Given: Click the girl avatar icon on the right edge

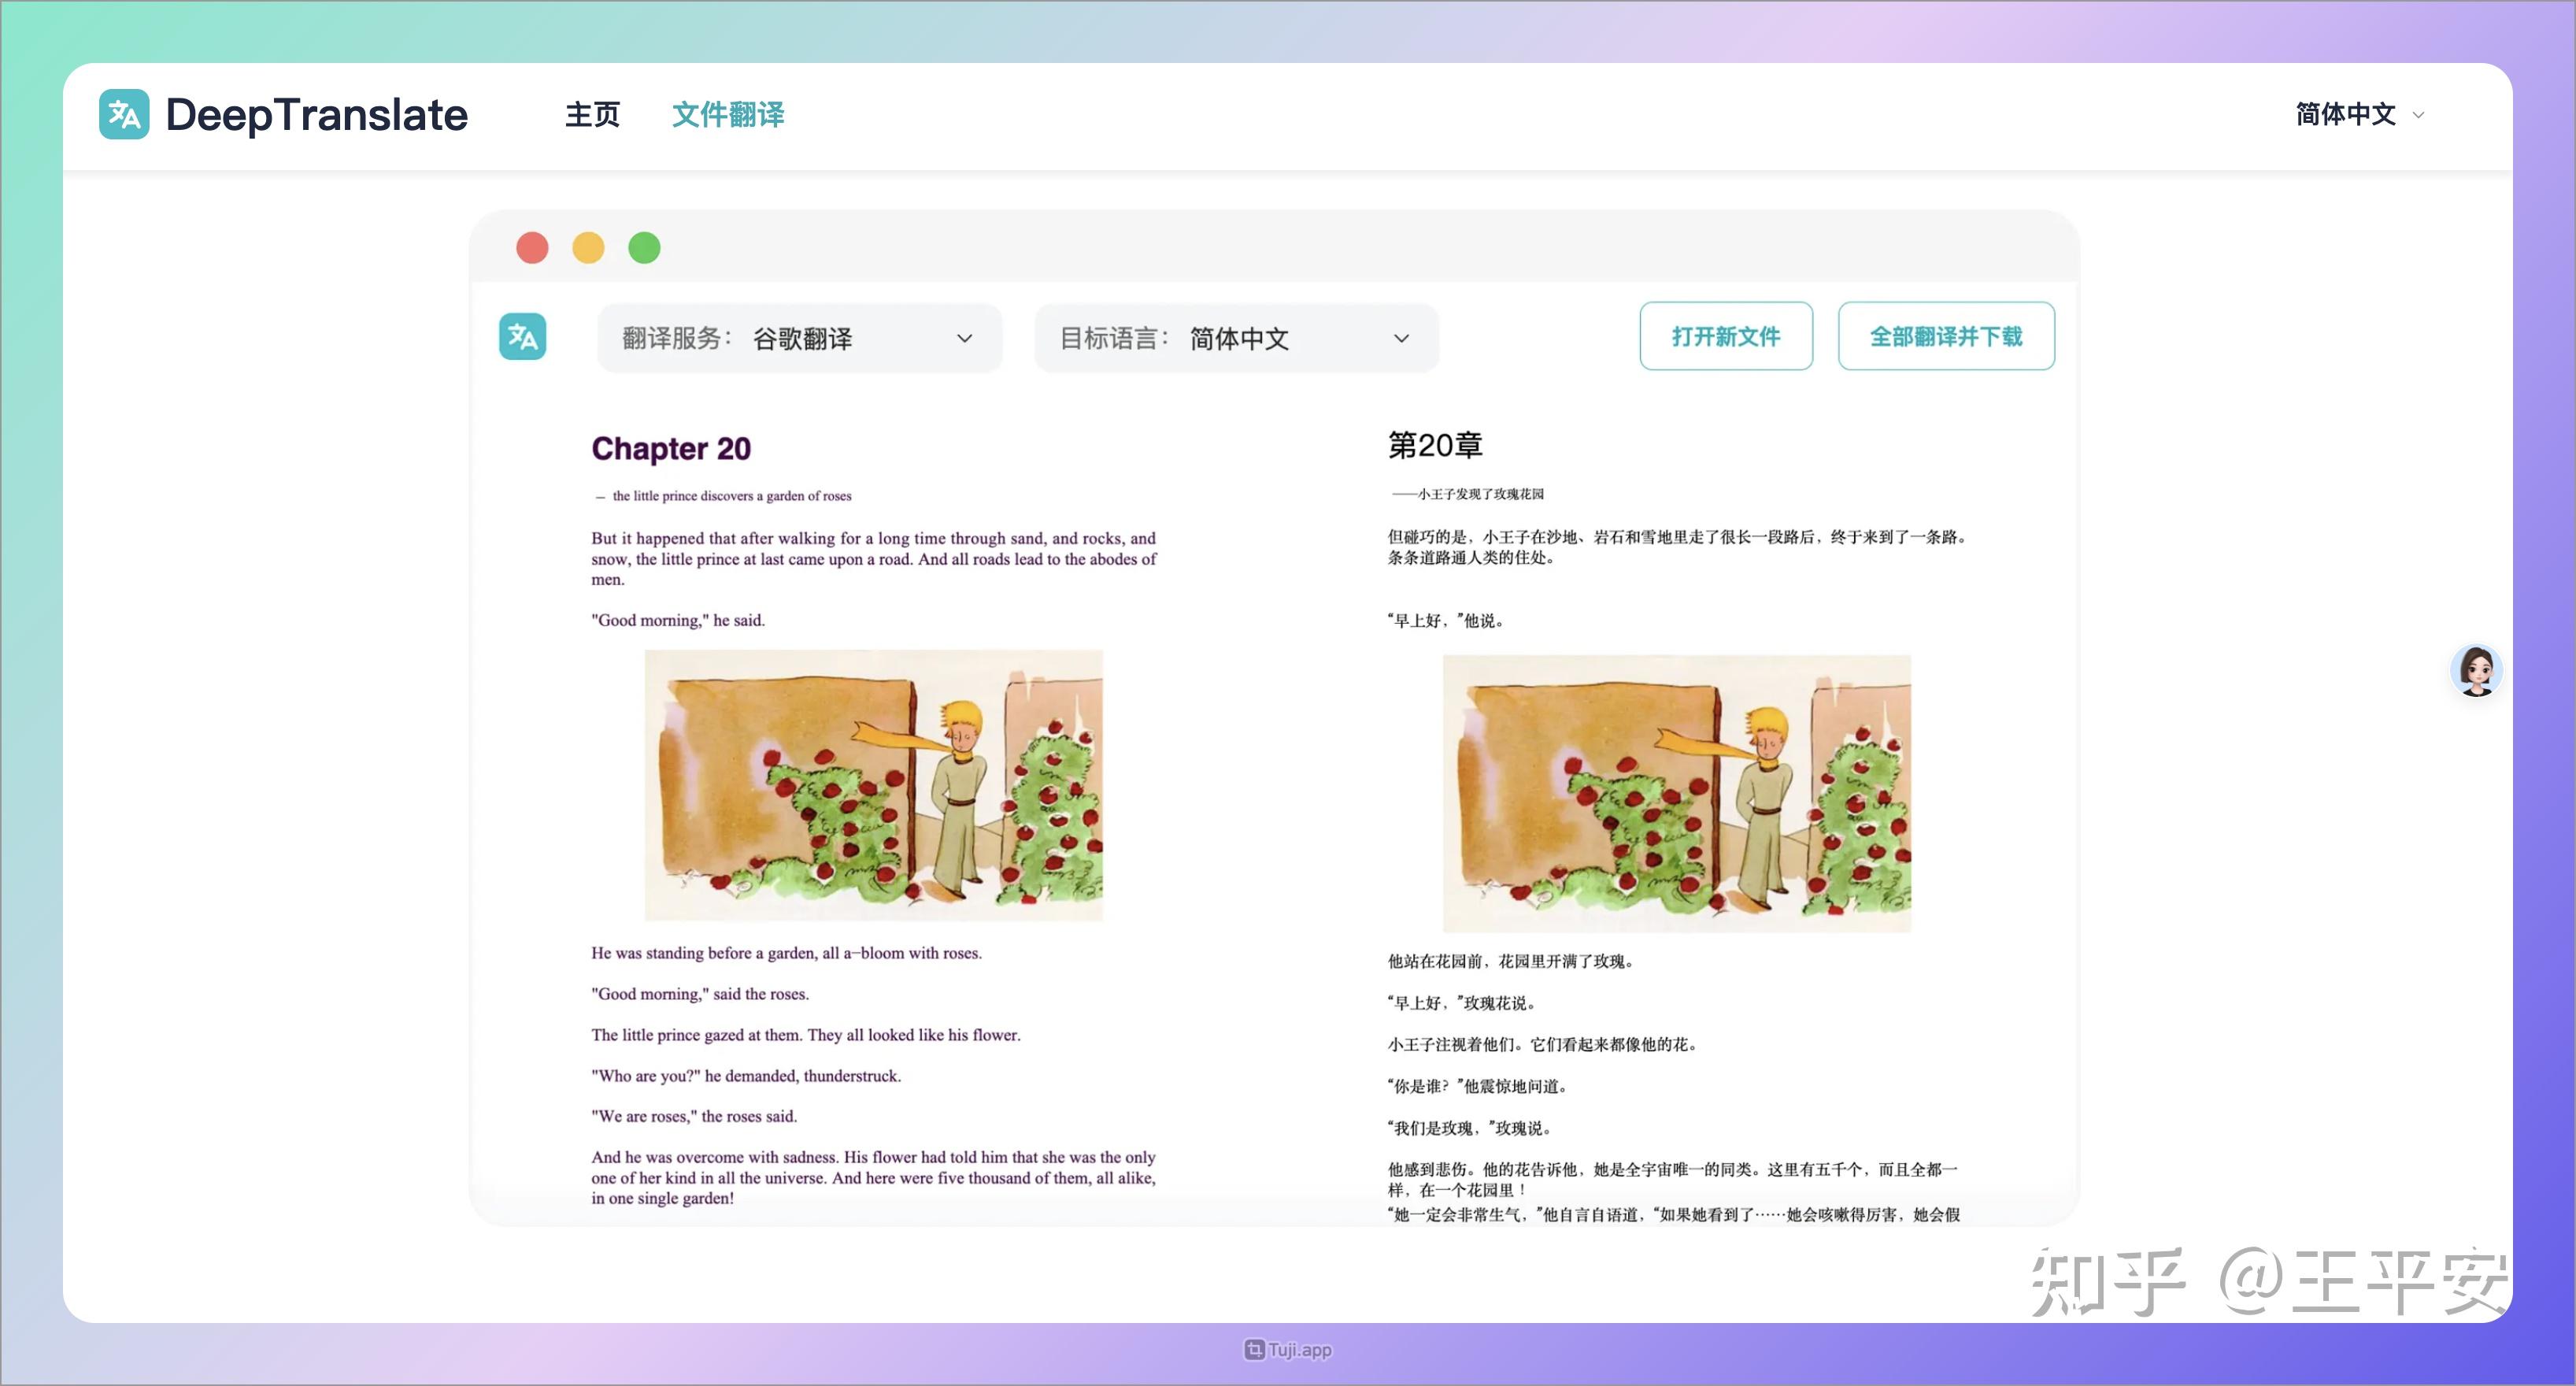Looking at the screenshot, I should pyautogui.click(x=2476, y=670).
